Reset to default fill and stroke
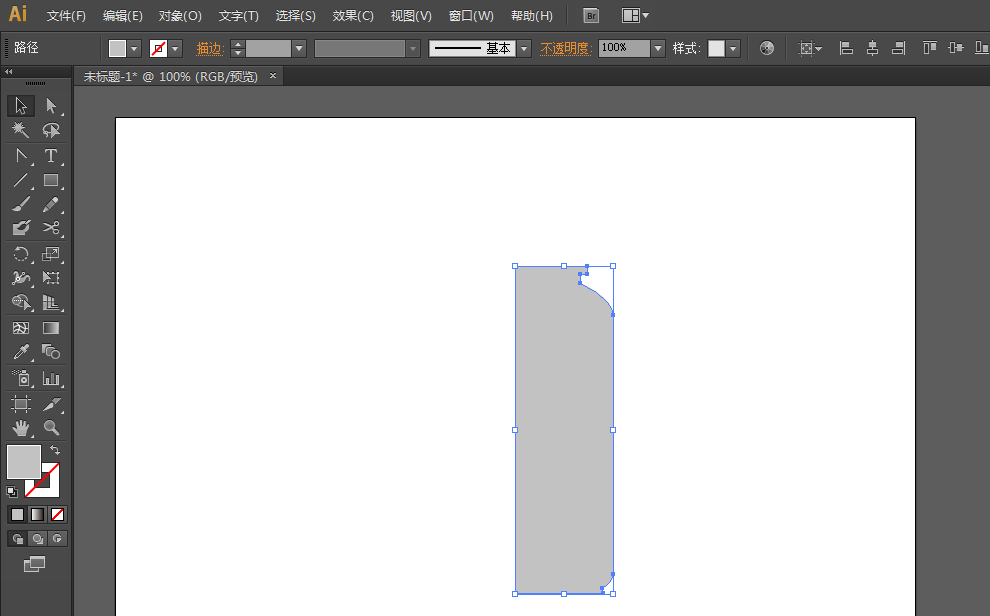 tap(12, 491)
